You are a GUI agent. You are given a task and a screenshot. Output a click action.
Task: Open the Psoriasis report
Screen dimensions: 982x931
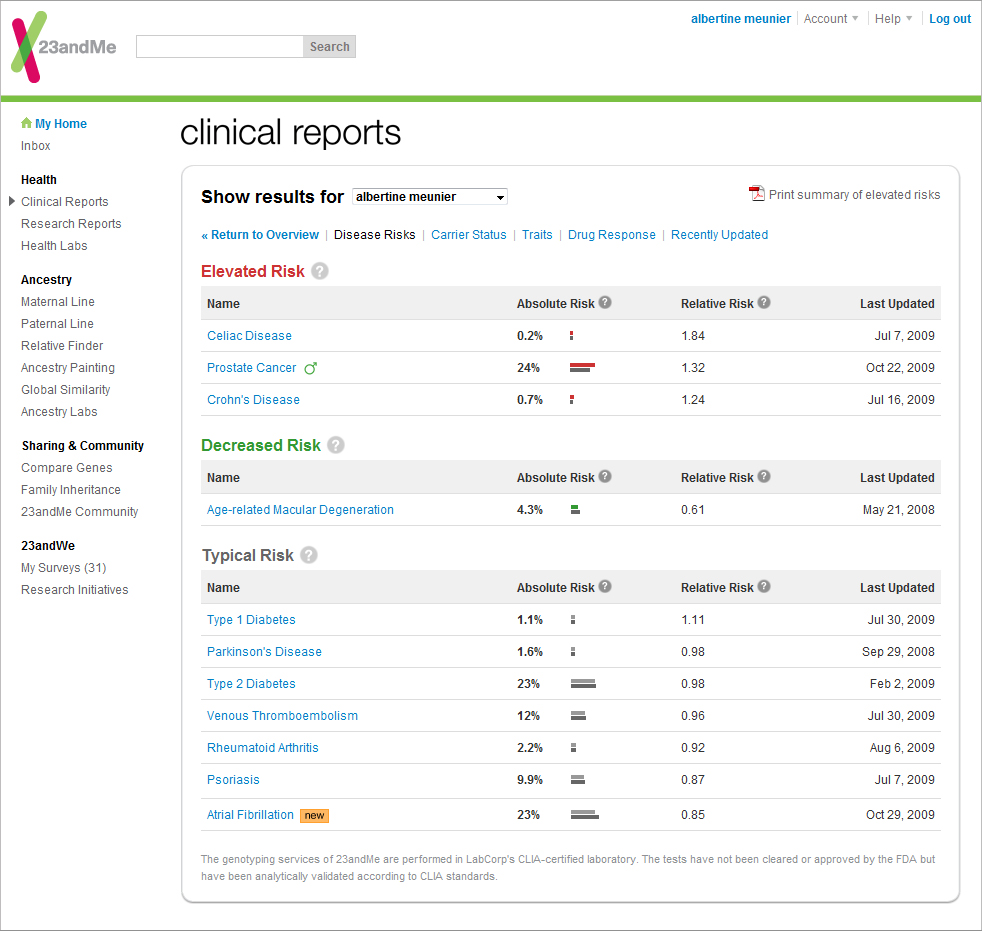coord(233,779)
